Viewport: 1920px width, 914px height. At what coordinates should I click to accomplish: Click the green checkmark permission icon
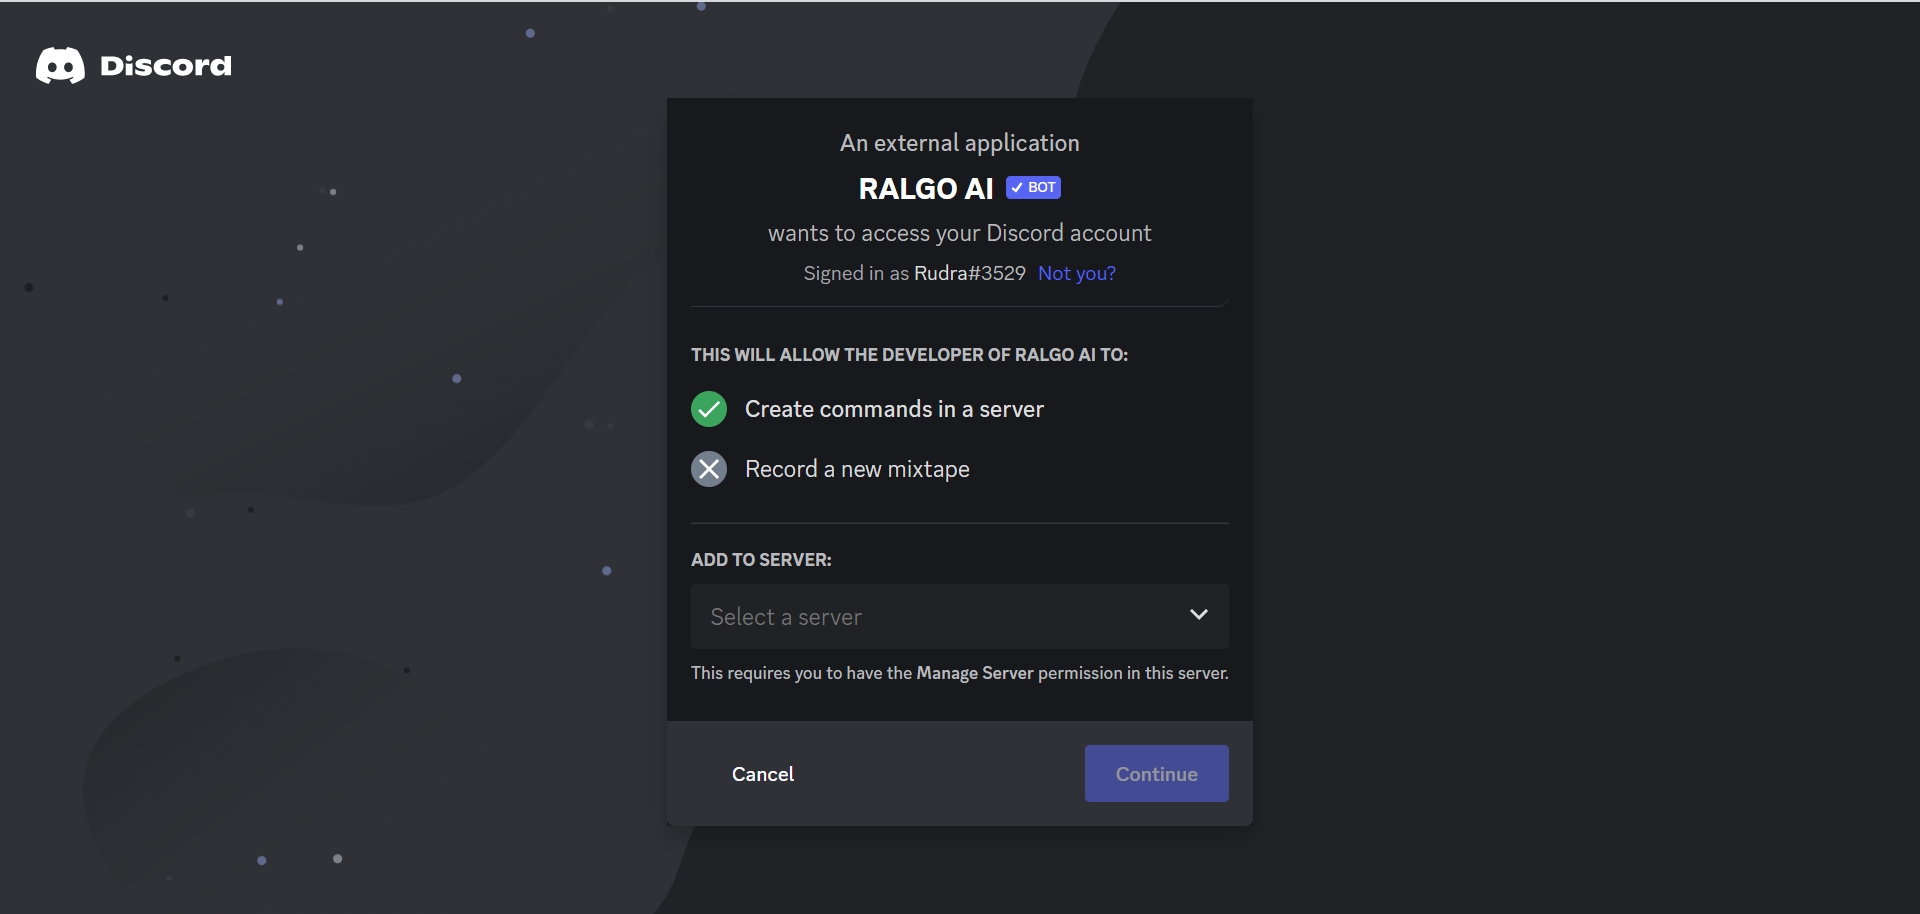point(709,409)
